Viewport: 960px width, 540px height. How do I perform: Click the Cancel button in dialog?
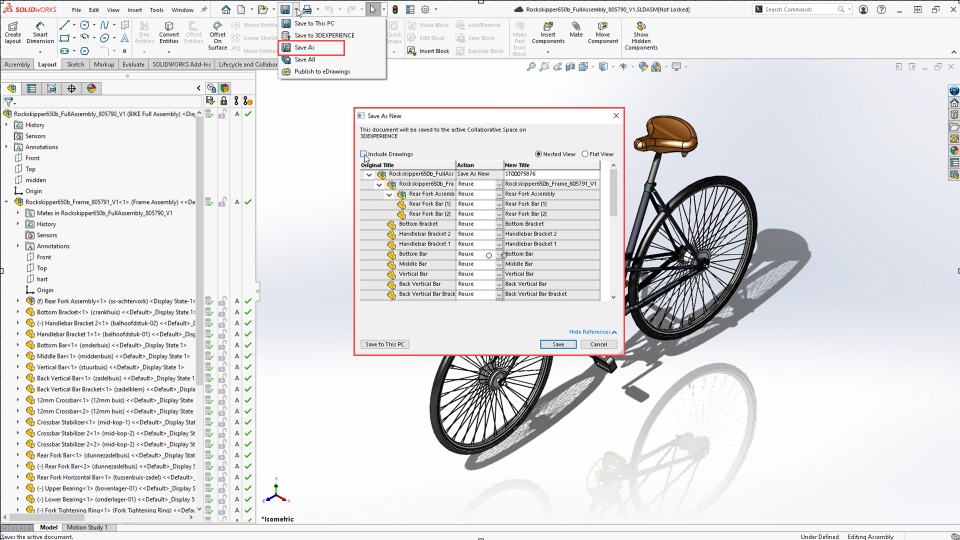(598, 344)
